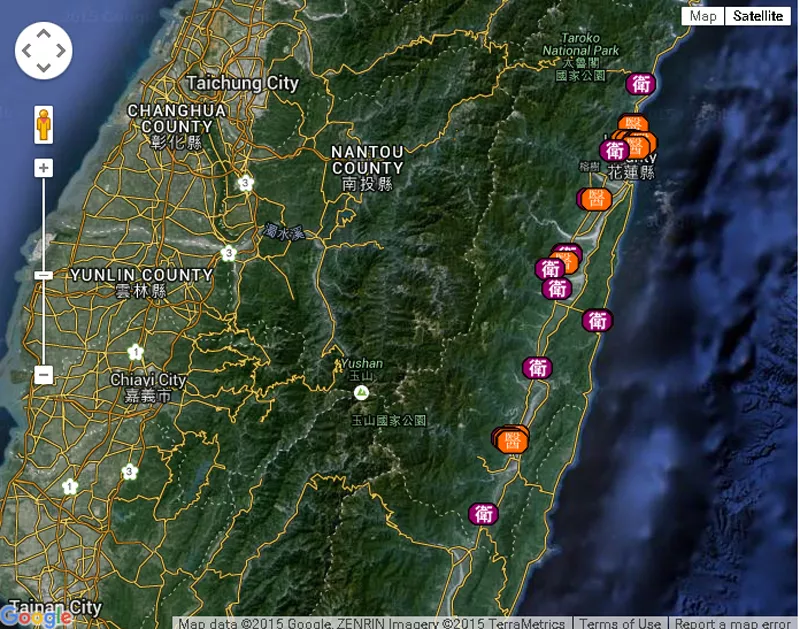Pan the map left with the left arrow
Image resolution: width=800 pixels, height=629 pixels.
27,51
